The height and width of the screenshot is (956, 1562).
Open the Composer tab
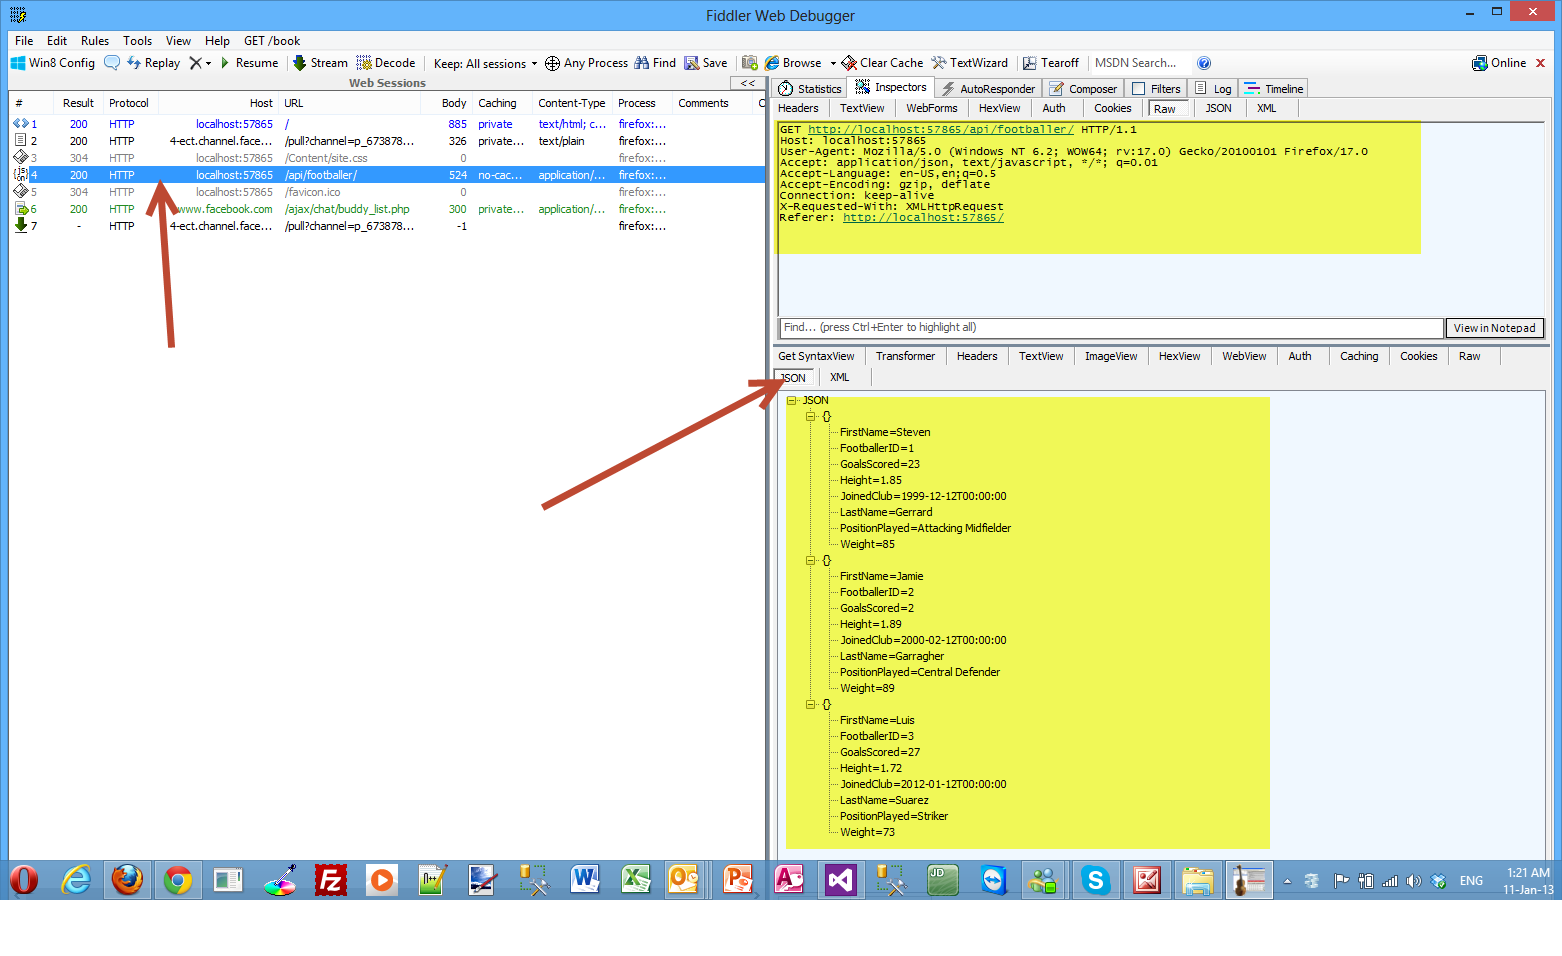(x=1083, y=89)
